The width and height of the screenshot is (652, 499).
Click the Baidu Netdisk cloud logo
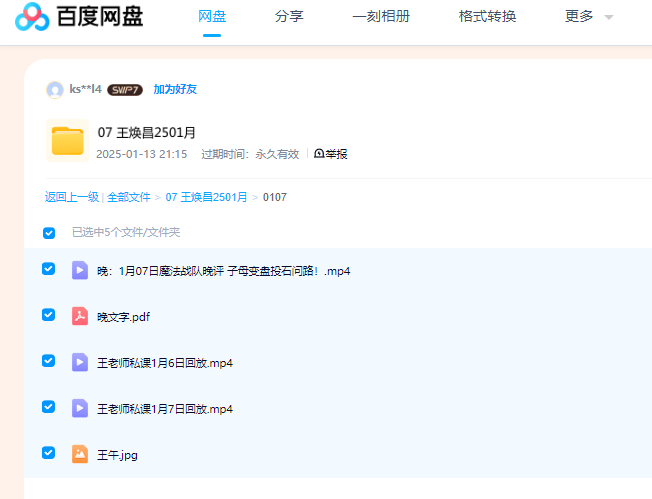coord(32,17)
